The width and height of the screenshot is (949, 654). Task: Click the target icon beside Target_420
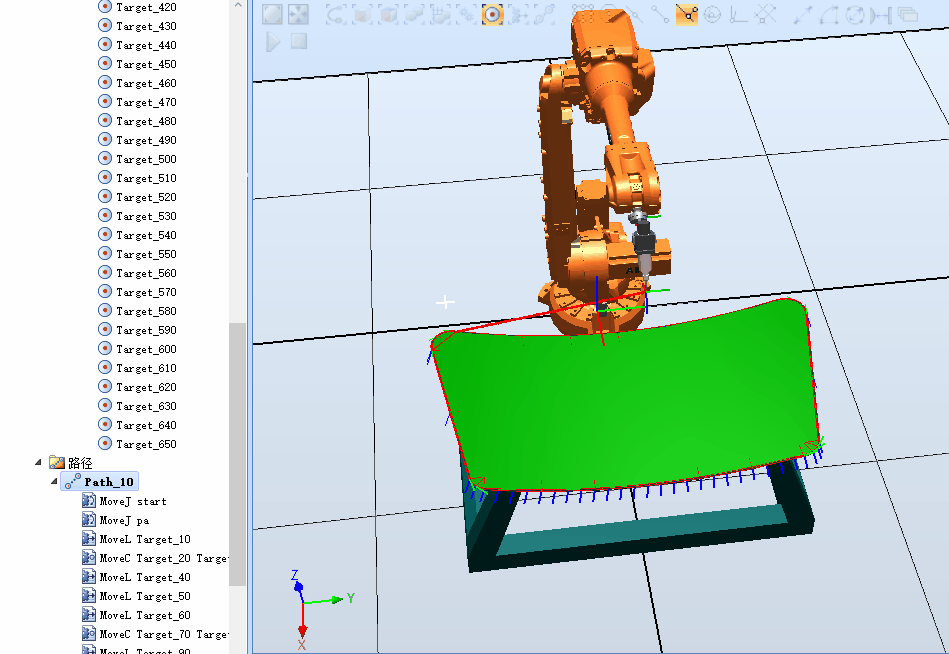(x=105, y=7)
